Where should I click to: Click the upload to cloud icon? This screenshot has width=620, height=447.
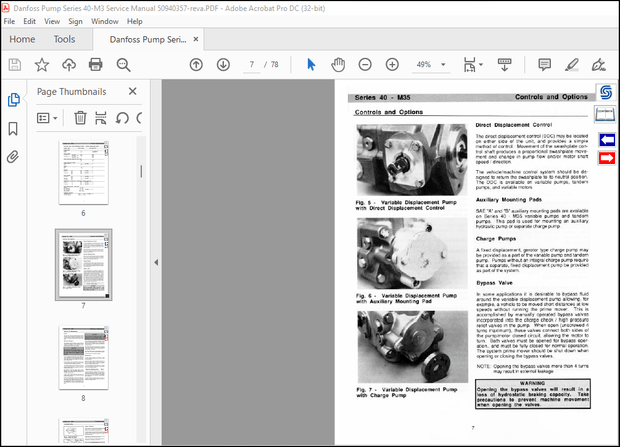pos(69,64)
